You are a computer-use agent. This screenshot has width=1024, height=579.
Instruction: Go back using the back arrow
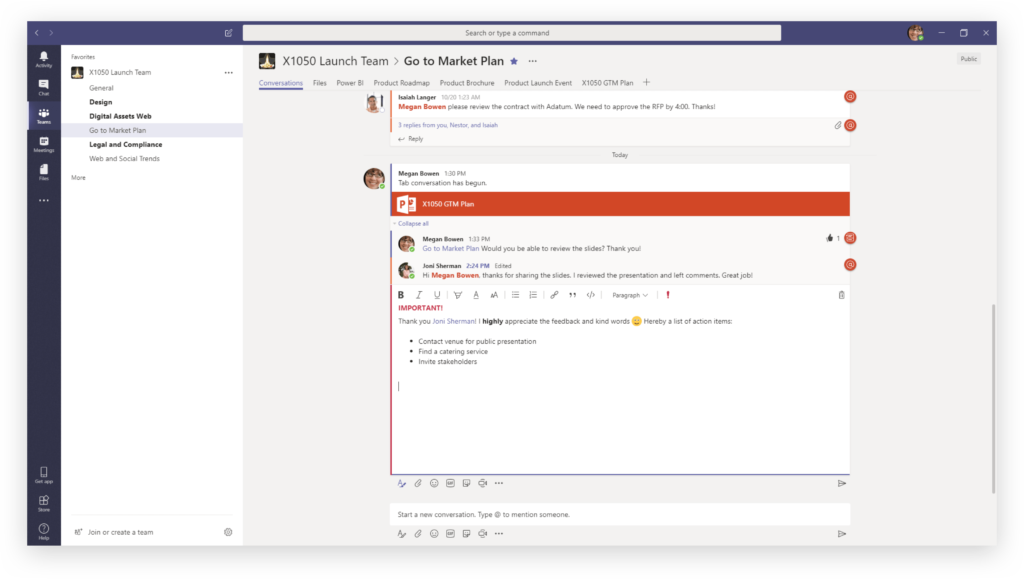pyautogui.click(x=37, y=33)
